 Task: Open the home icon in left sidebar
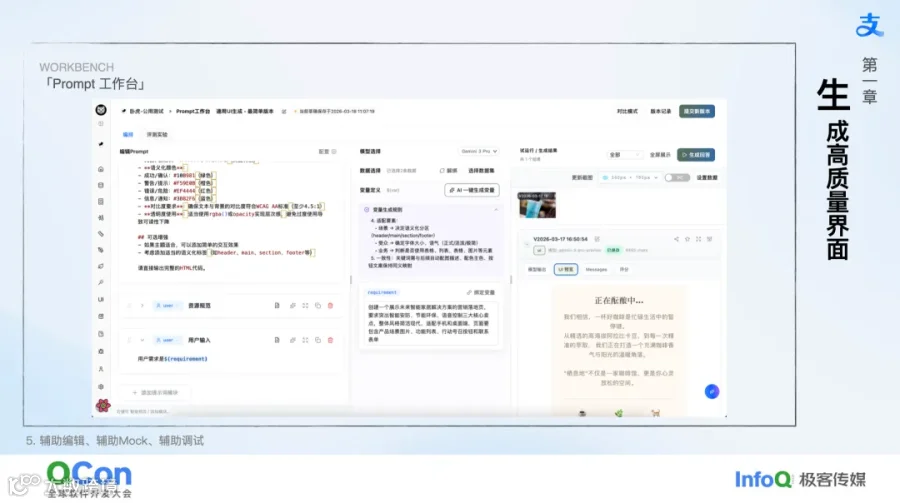(101, 169)
